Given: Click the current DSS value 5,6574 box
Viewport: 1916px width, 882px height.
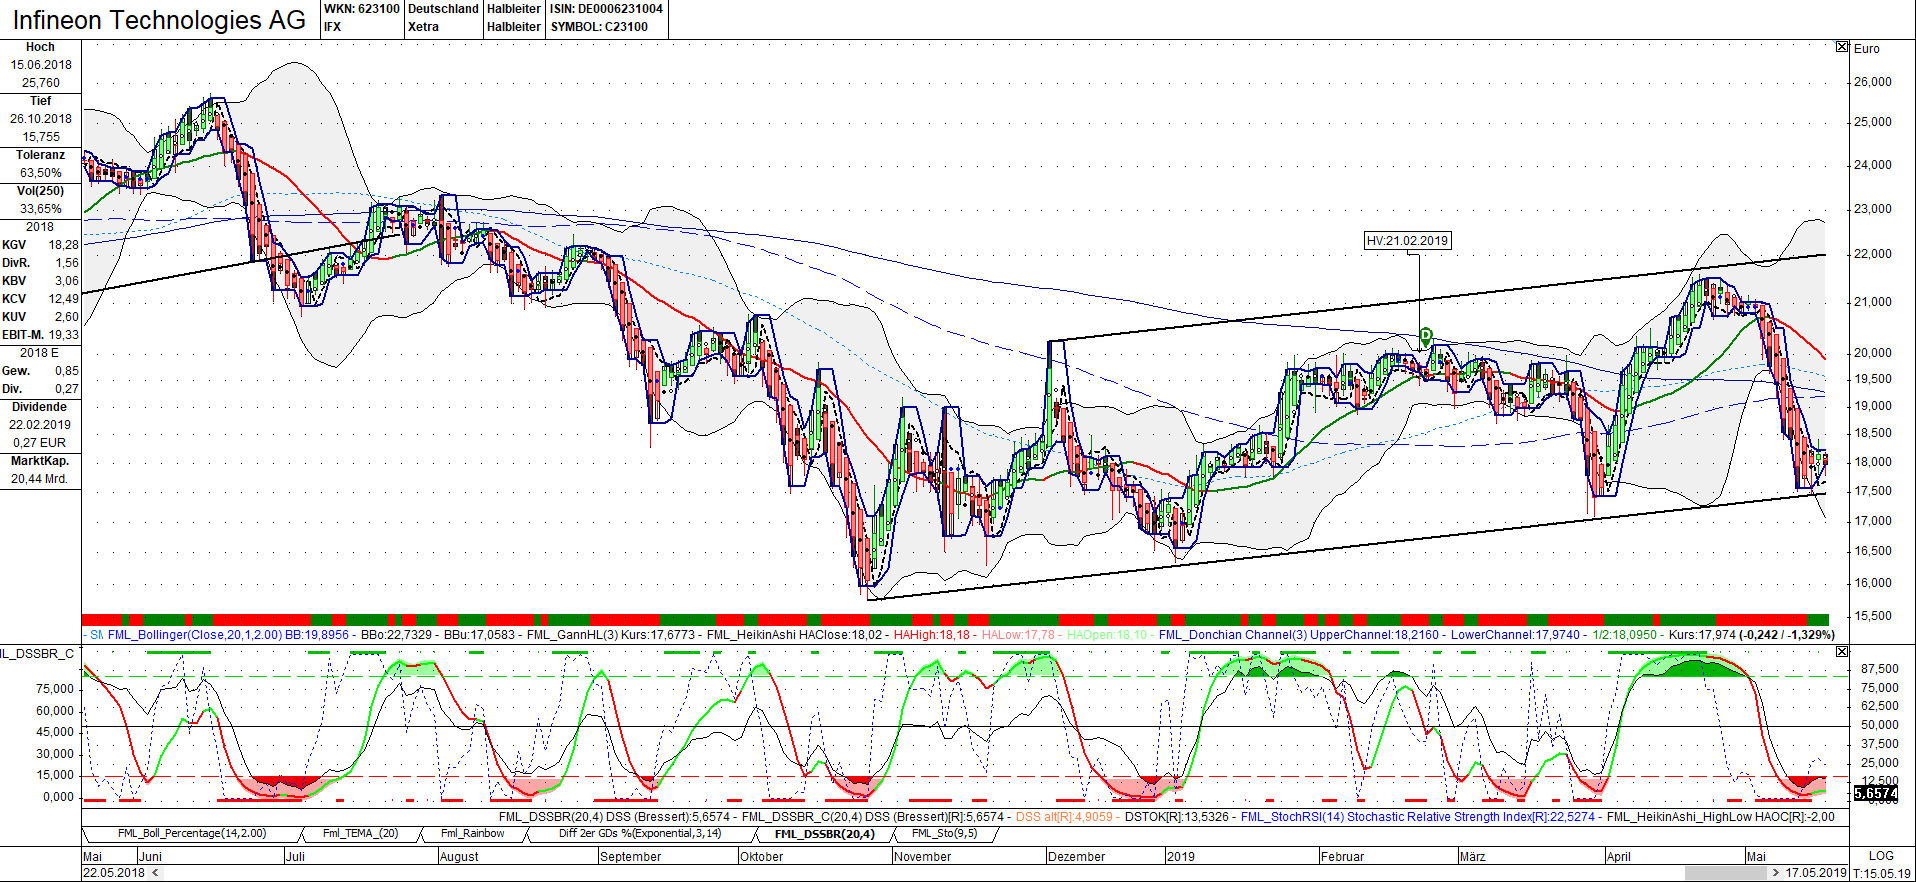Looking at the screenshot, I should (x=1875, y=793).
